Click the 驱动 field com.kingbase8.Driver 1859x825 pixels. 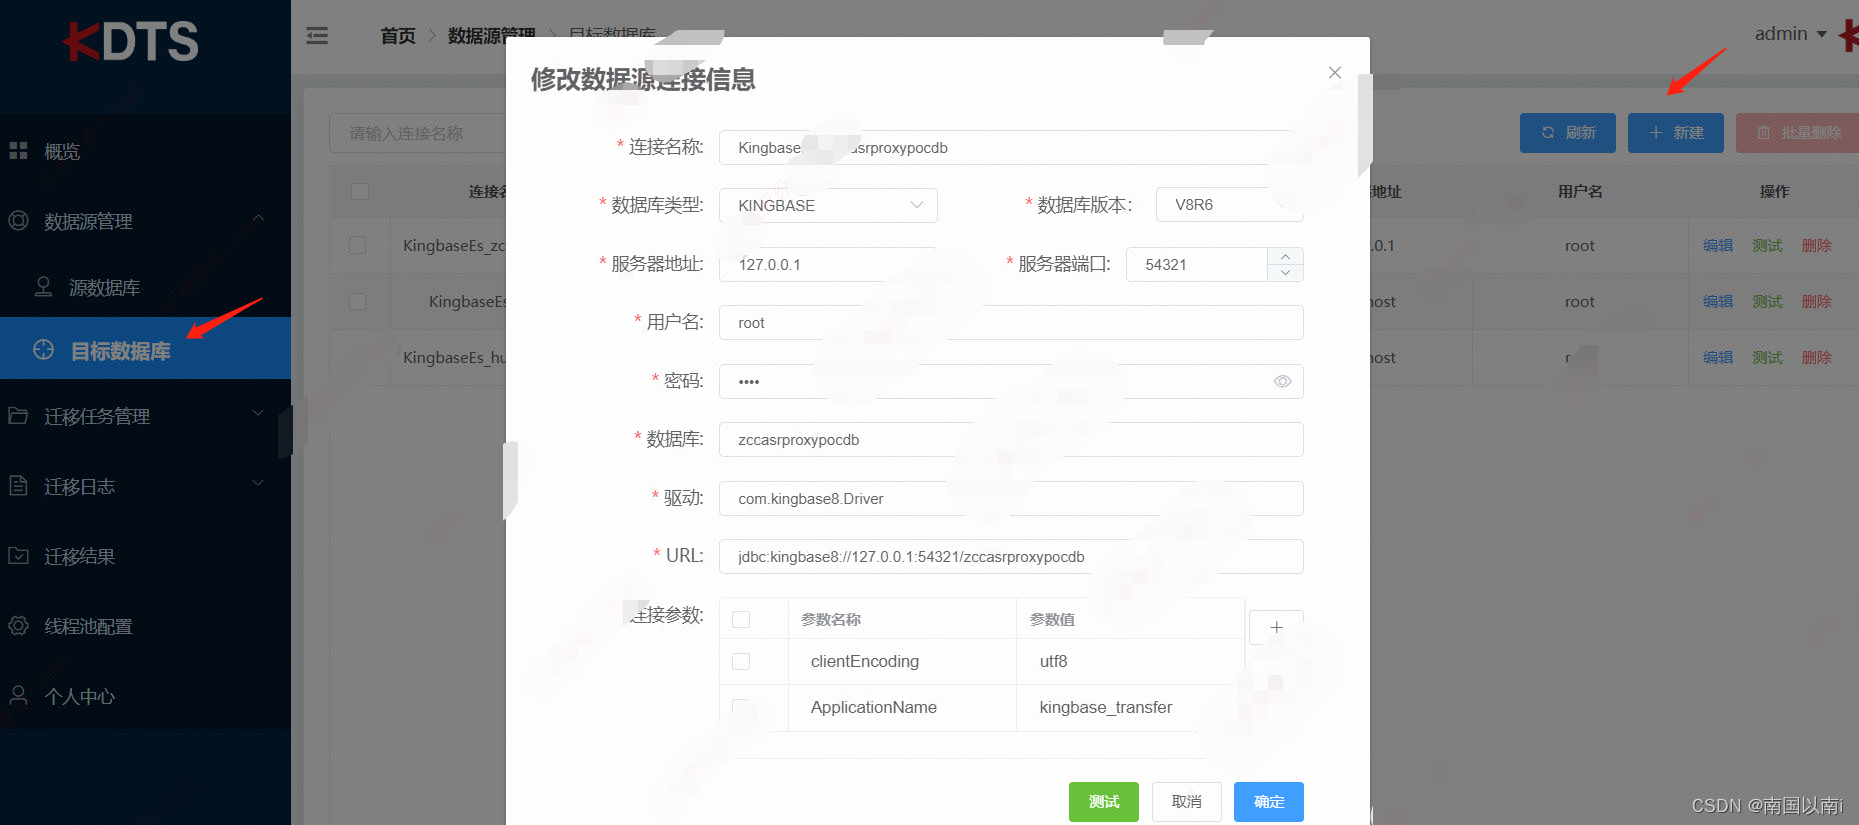pyautogui.click(x=1011, y=498)
